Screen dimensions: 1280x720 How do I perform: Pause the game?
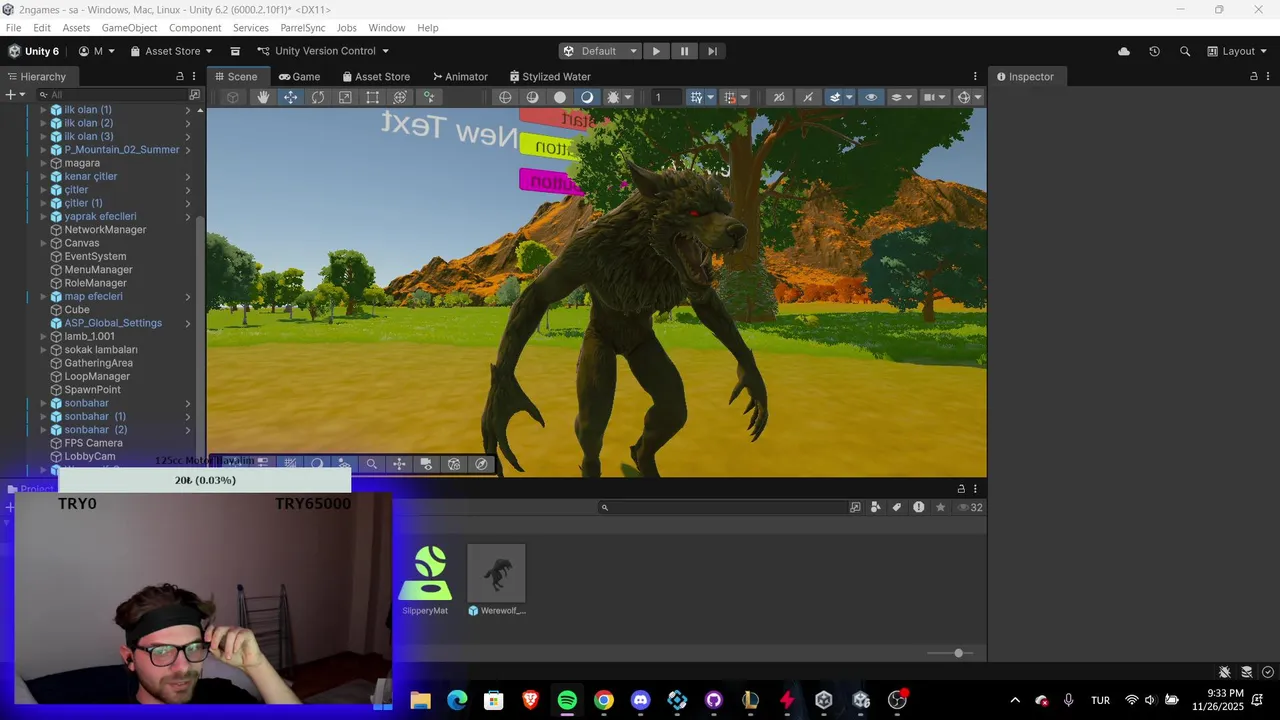coord(684,51)
